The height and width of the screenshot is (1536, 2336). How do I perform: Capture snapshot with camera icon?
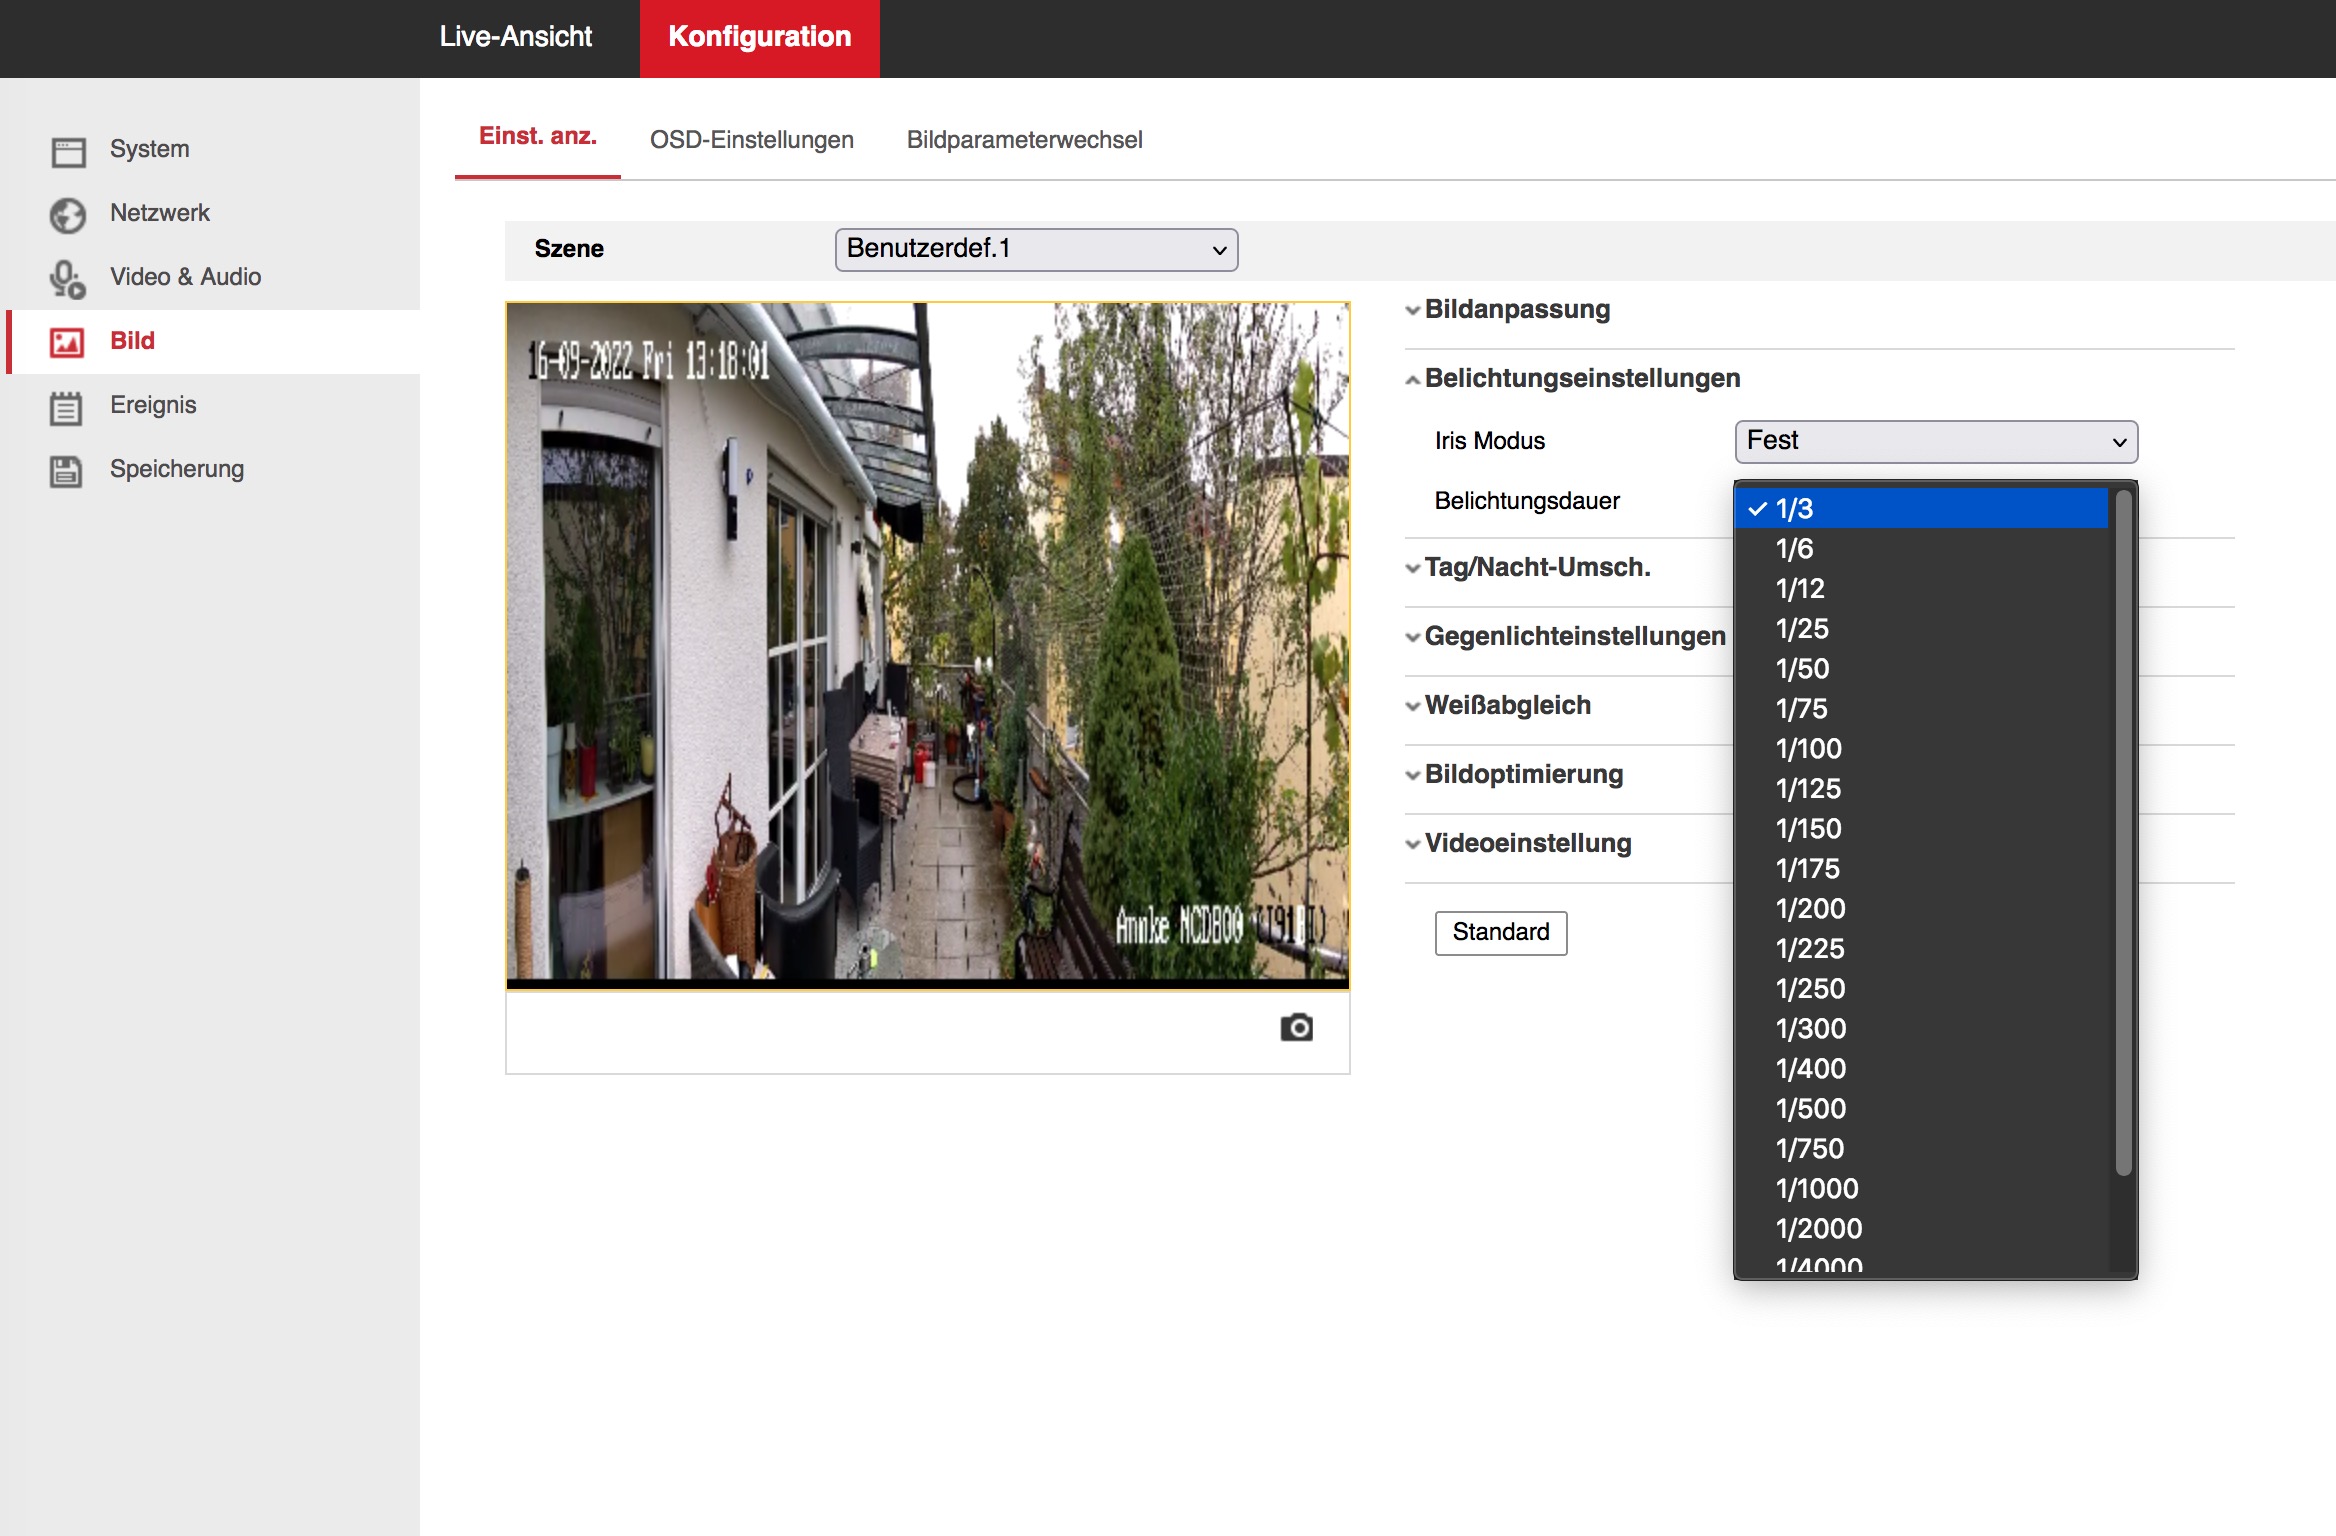coord(1296,1027)
